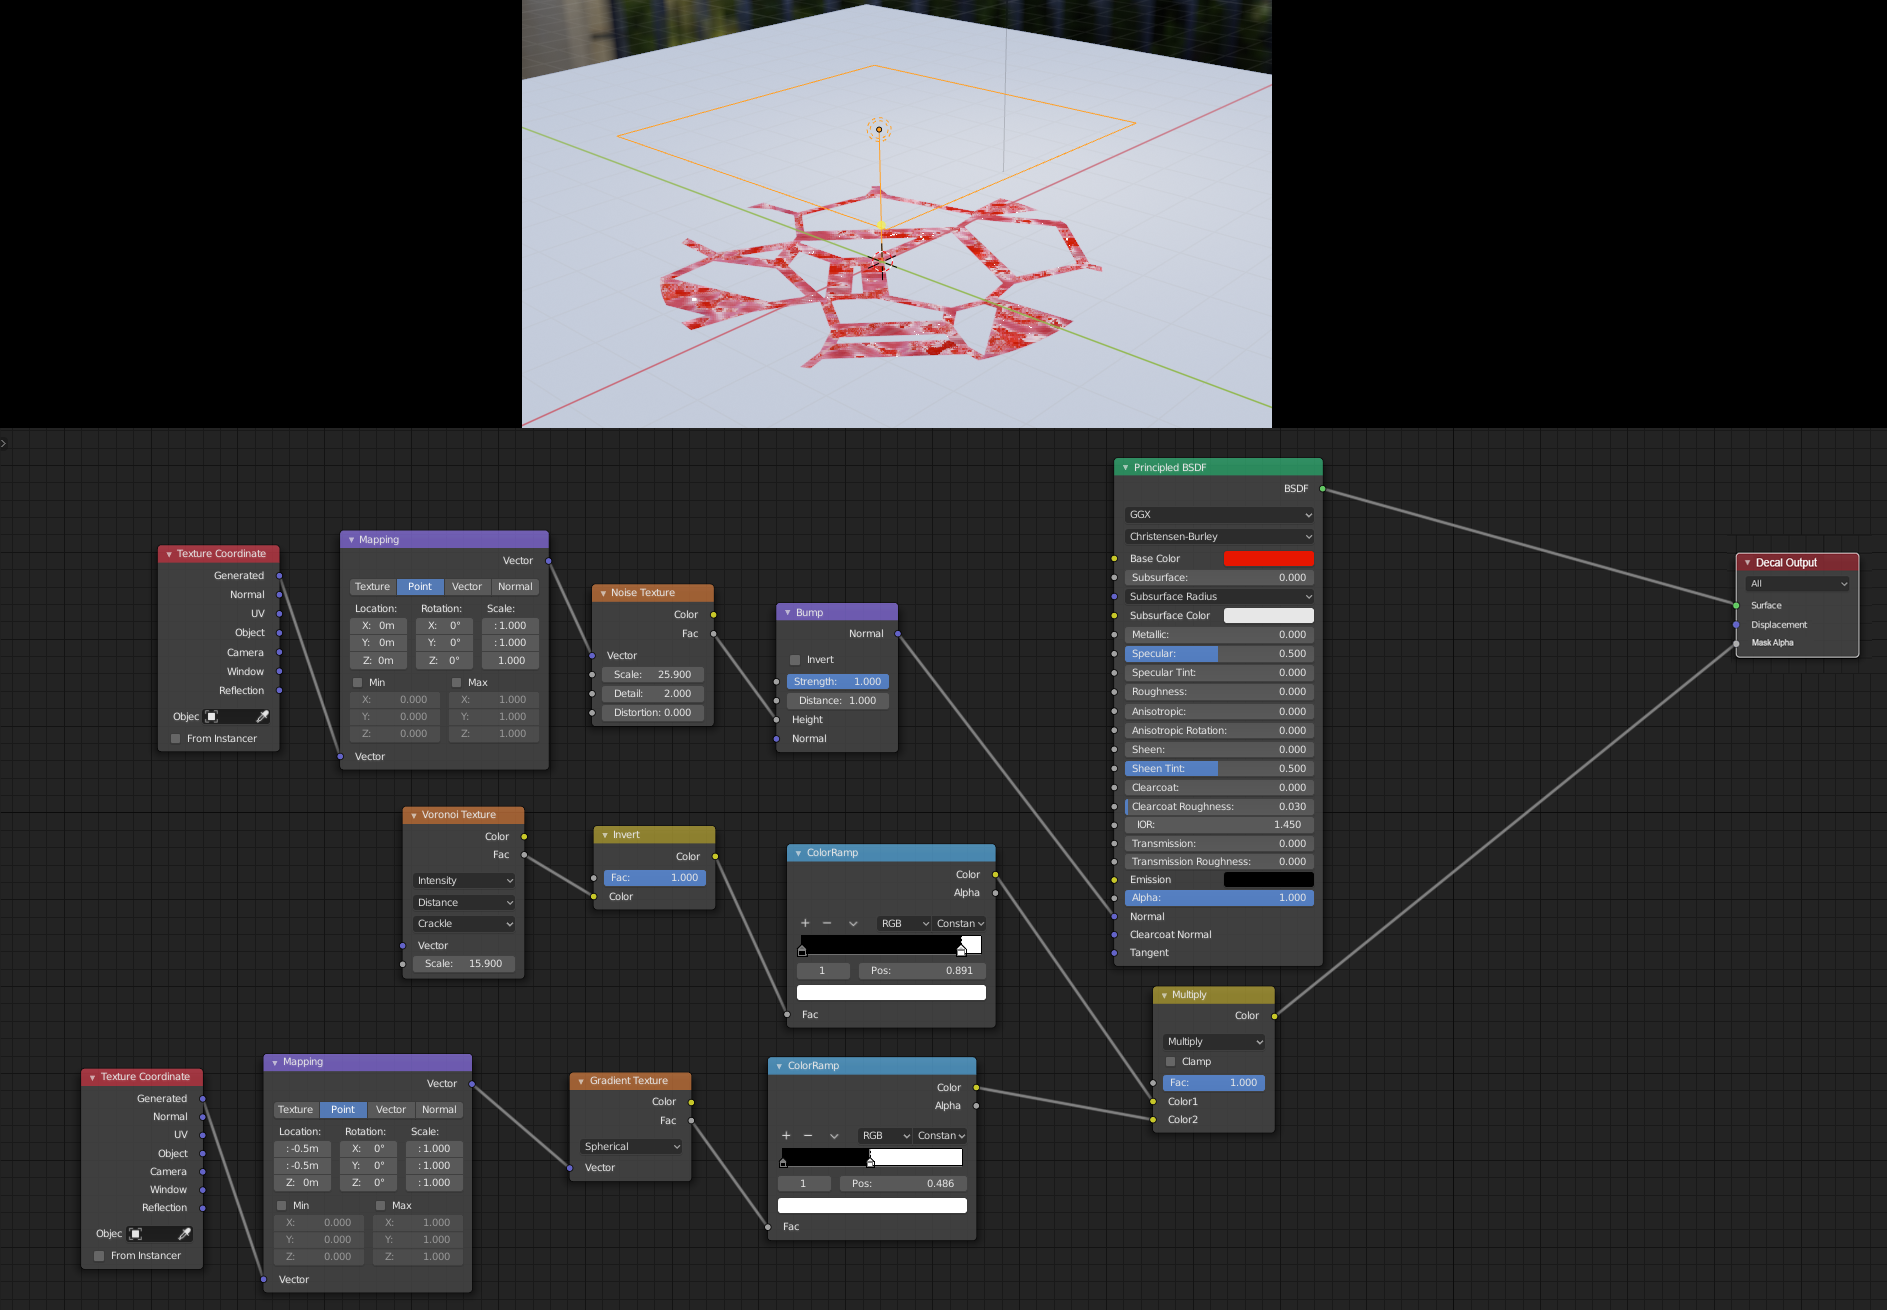Viewport: 1887px width, 1310px height.
Task: Collapse the Decal Output node
Action: [x=1747, y=562]
